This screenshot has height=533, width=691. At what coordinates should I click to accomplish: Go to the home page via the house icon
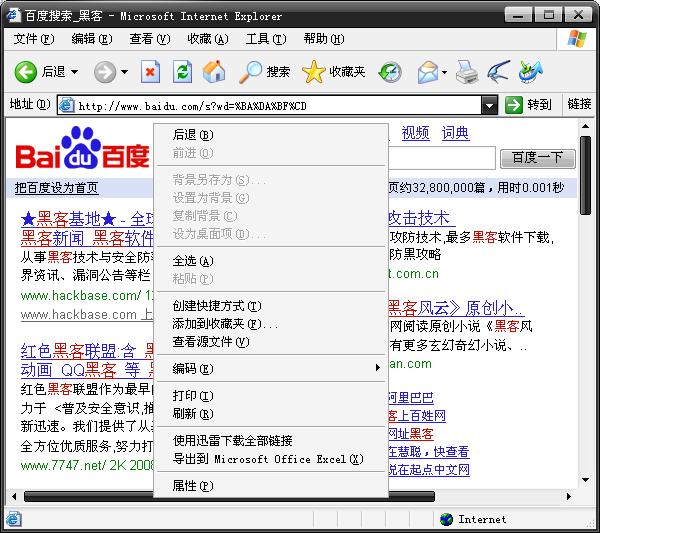pyautogui.click(x=214, y=72)
